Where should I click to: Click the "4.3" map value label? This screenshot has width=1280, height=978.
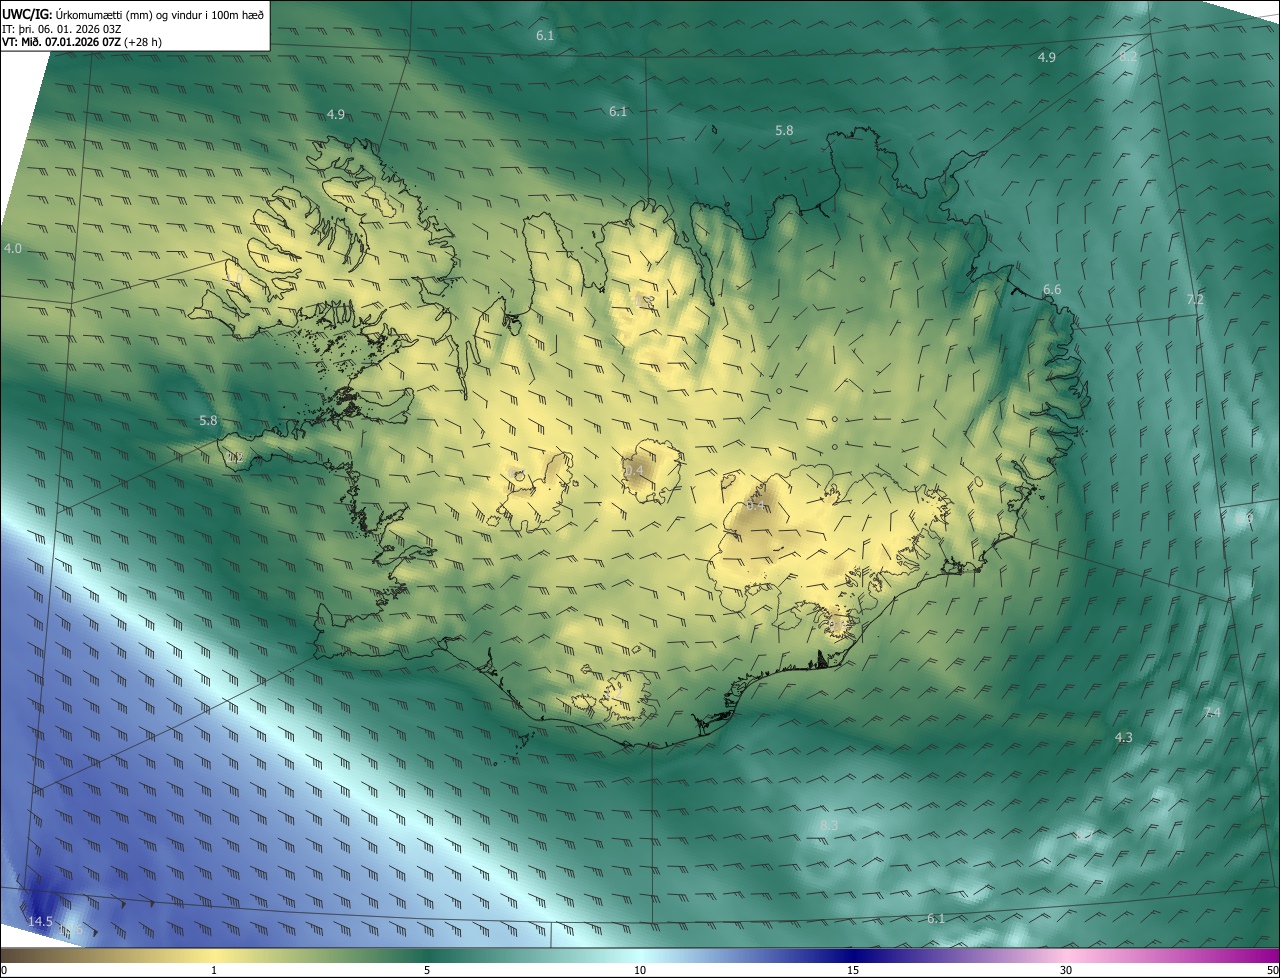pyautogui.click(x=1124, y=737)
